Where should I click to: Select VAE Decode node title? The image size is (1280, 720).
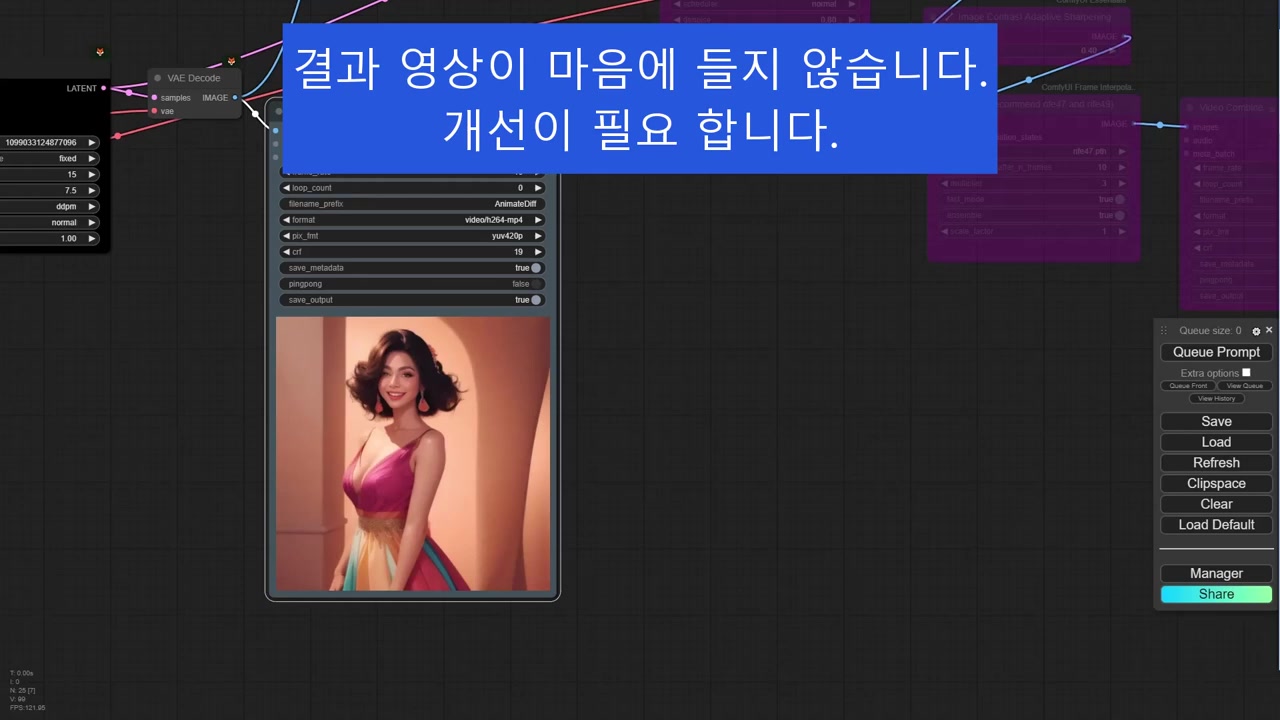(193, 78)
